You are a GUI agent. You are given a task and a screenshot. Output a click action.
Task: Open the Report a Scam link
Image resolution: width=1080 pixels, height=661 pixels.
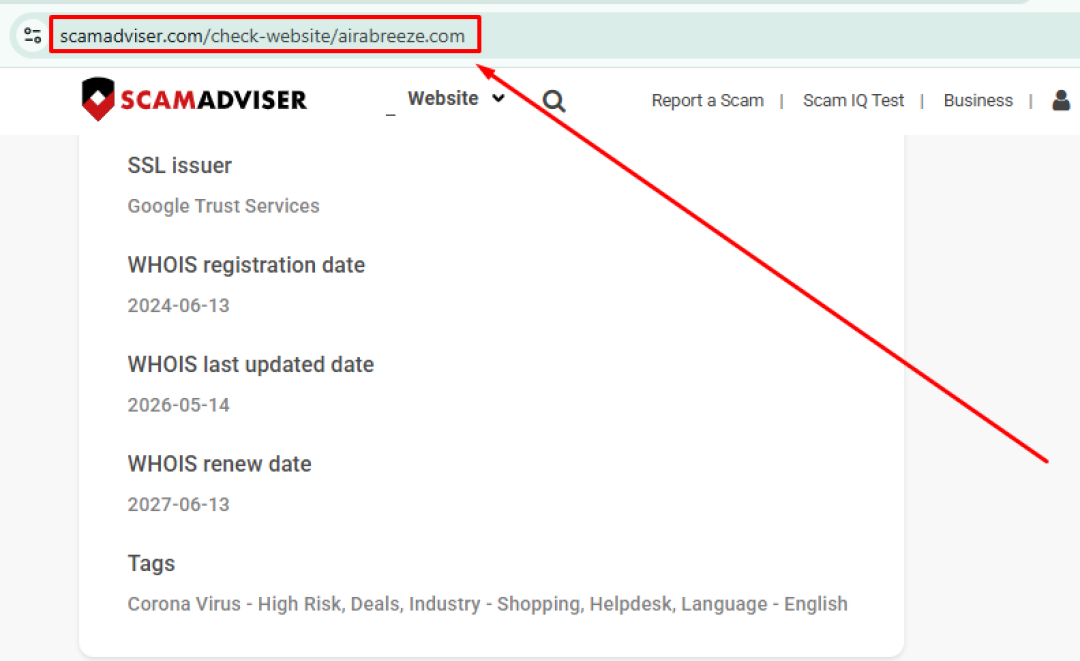tap(707, 101)
